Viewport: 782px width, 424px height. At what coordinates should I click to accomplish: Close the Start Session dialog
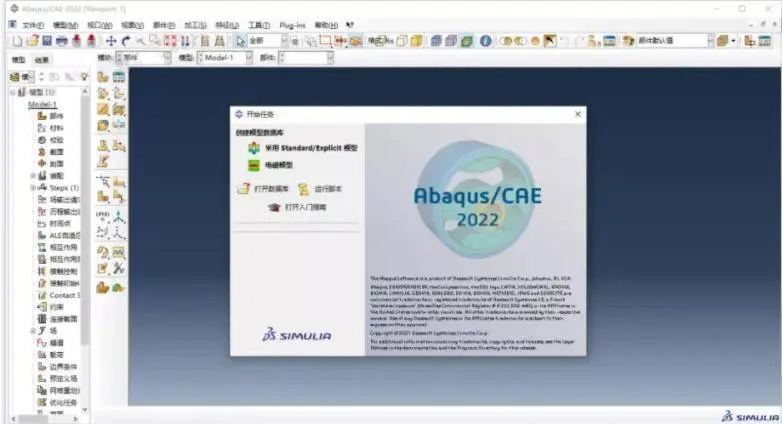click(x=578, y=114)
